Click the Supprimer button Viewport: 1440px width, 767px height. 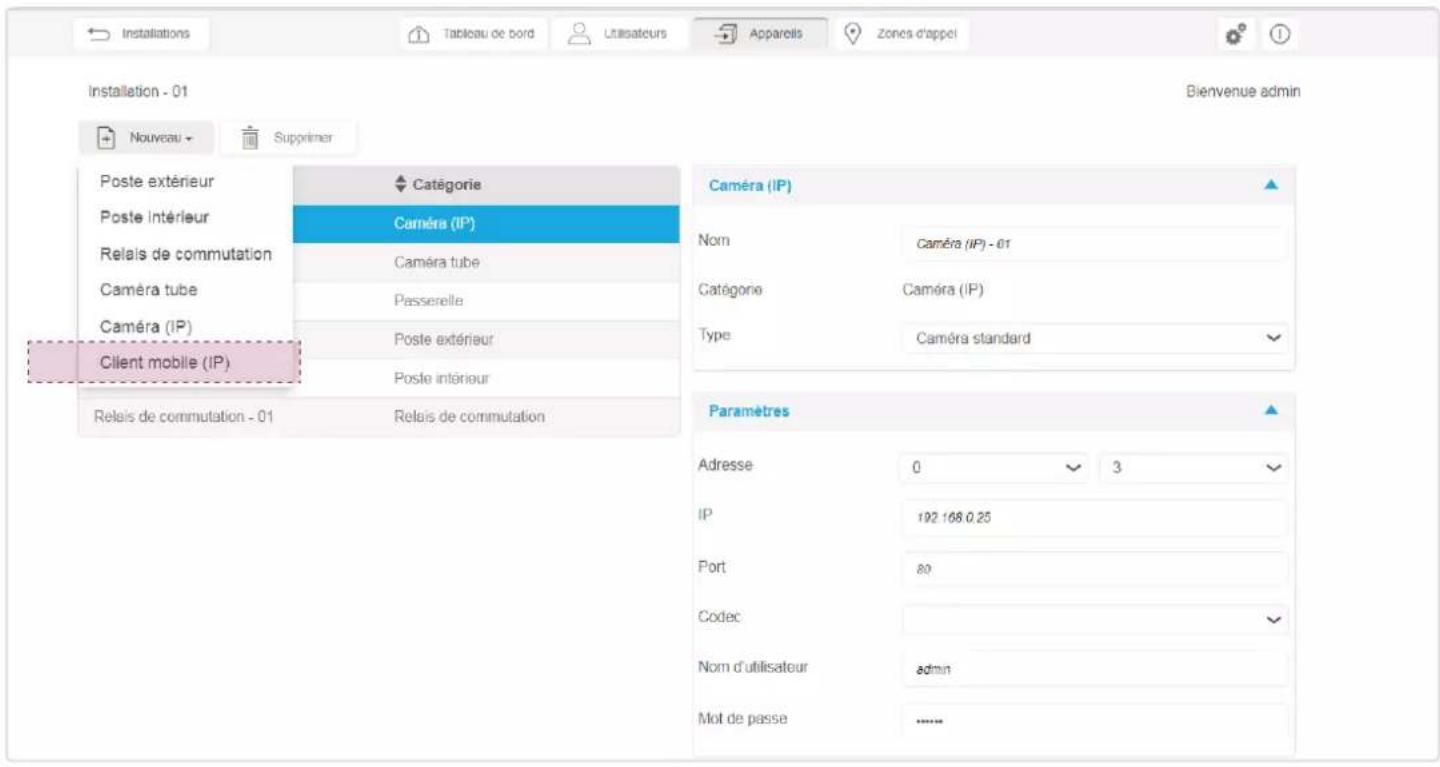pyautogui.click(x=287, y=138)
